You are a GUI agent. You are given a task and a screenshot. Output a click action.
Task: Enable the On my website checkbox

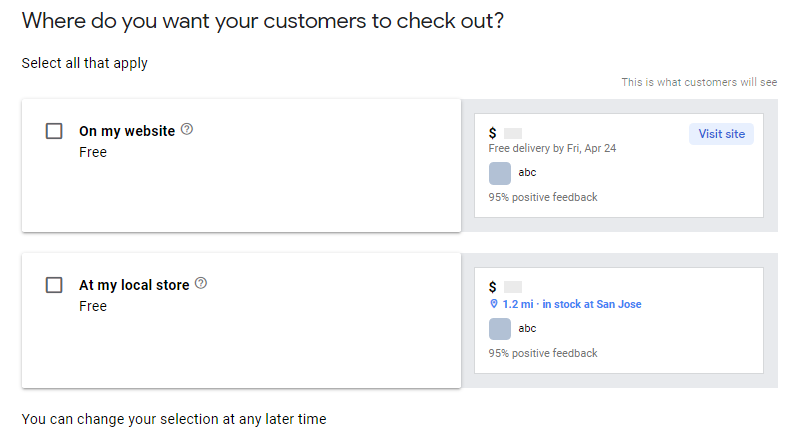coord(54,131)
